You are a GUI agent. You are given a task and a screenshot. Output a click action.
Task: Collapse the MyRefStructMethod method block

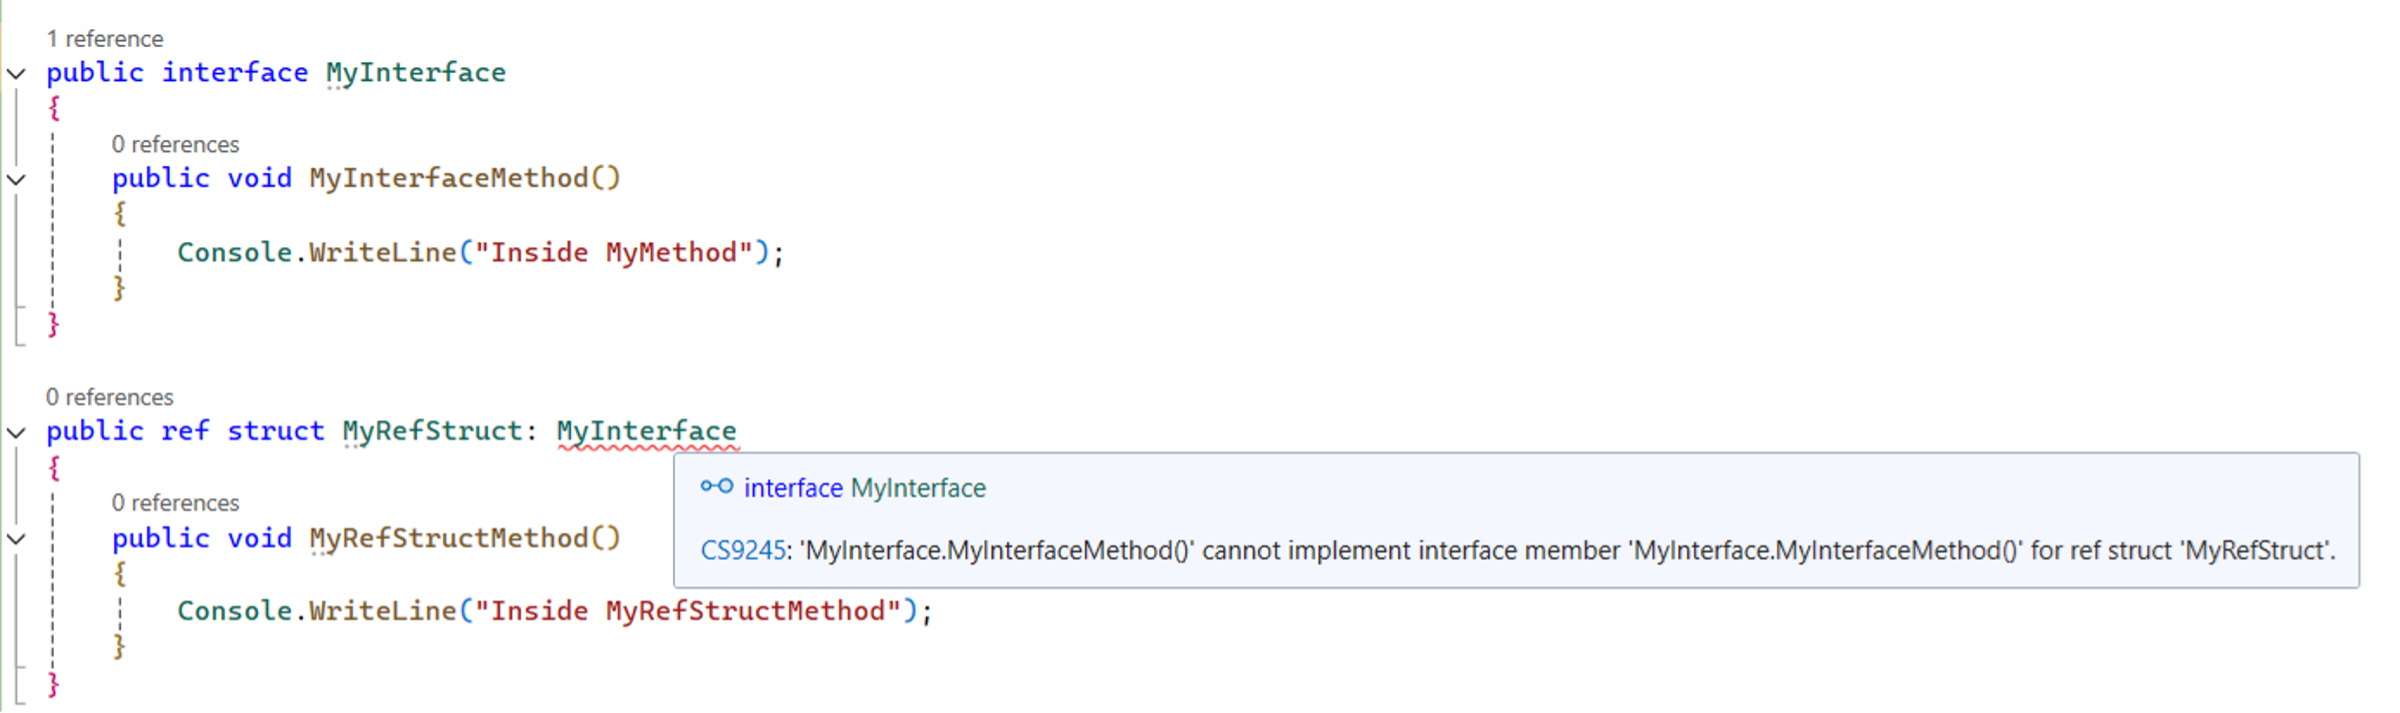pos(16,539)
